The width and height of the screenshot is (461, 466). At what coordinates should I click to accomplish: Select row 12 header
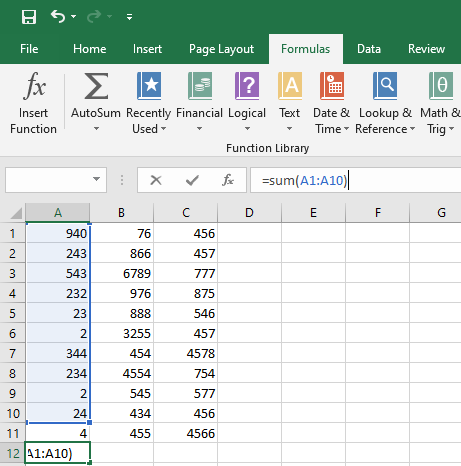click(13, 453)
